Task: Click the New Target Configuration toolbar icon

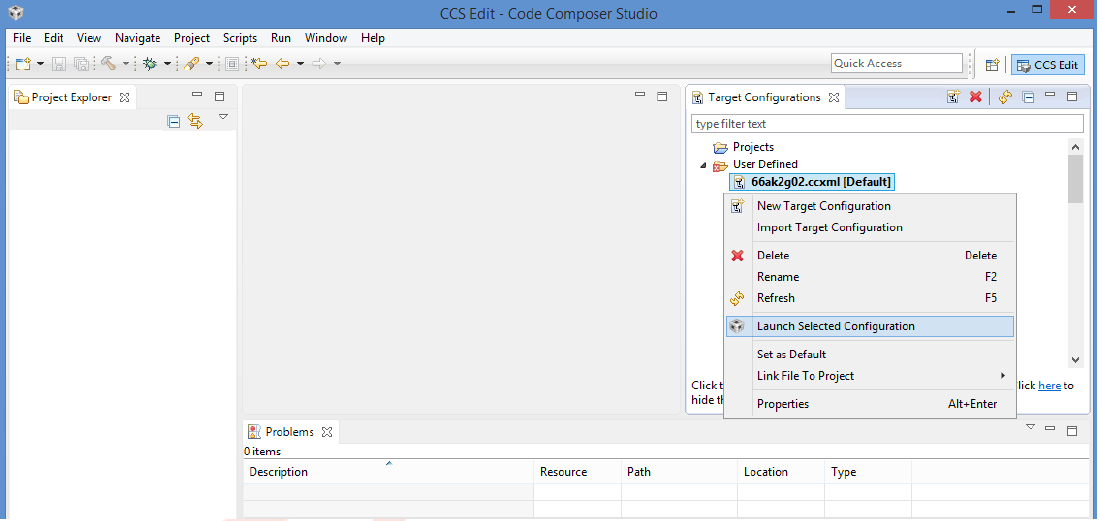Action: [x=954, y=97]
